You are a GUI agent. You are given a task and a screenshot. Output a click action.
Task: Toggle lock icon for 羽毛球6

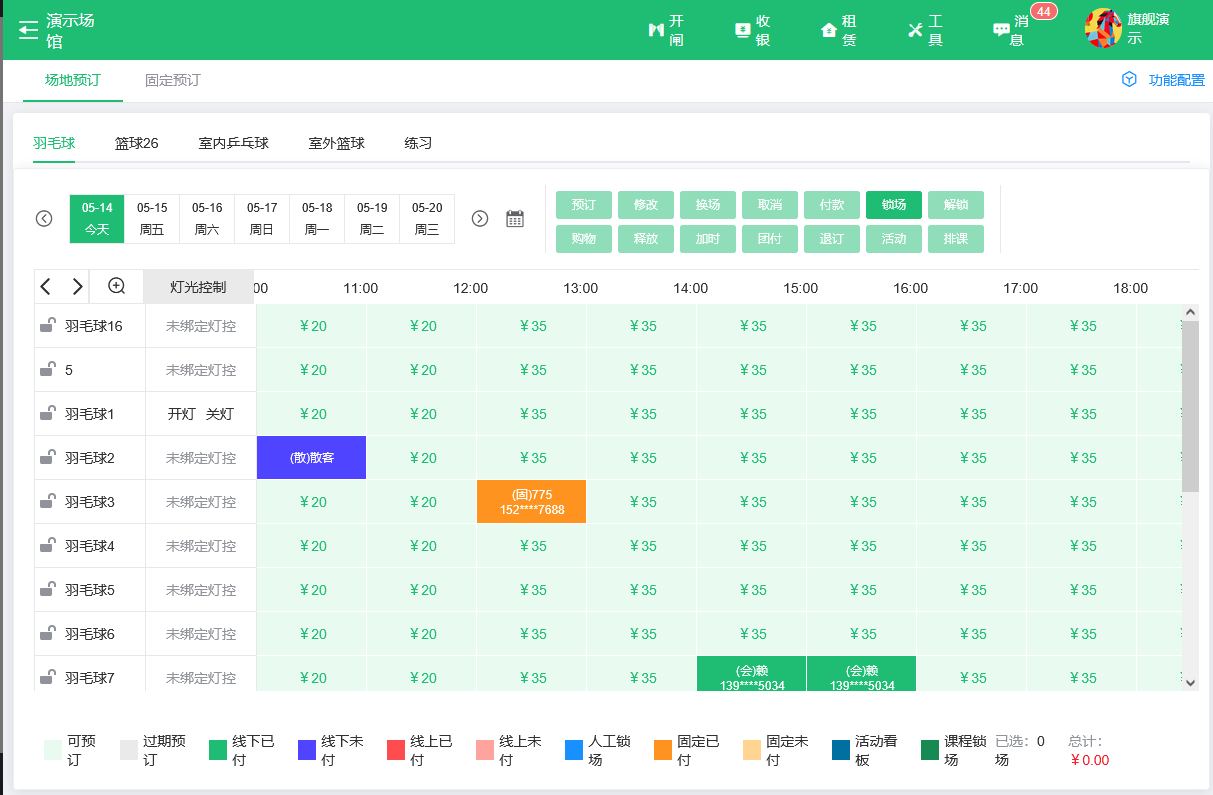(x=47, y=633)
